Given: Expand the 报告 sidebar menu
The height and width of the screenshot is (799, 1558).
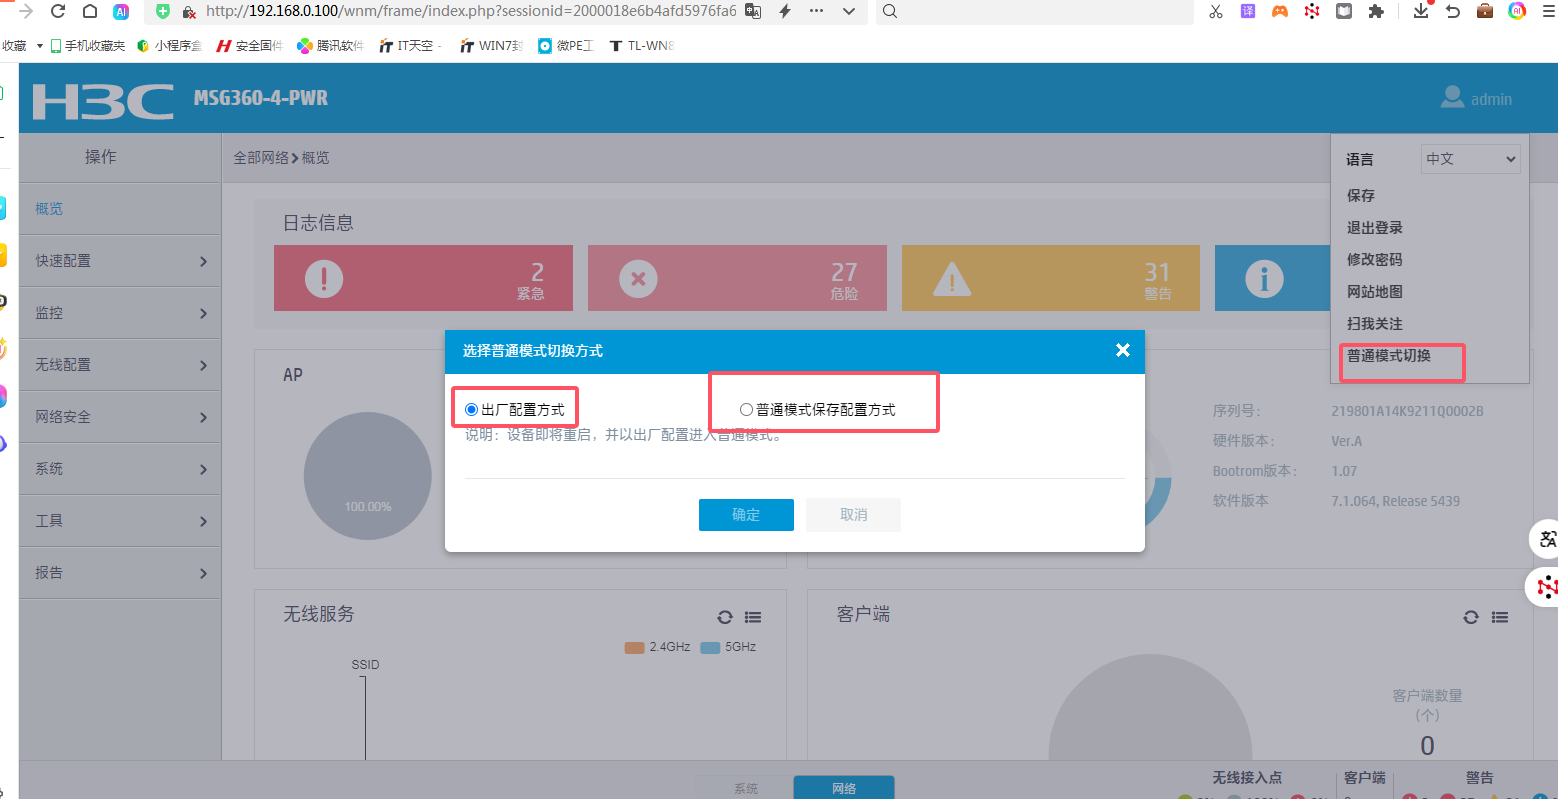Looking at the screenshot, I should point(120,573).
